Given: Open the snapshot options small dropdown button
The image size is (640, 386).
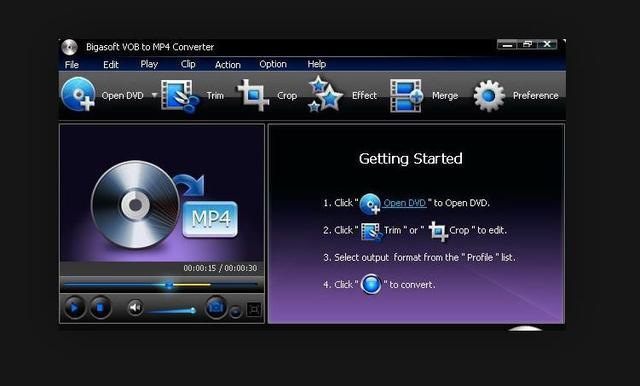Looking at the screenshot, I should 235,312.
